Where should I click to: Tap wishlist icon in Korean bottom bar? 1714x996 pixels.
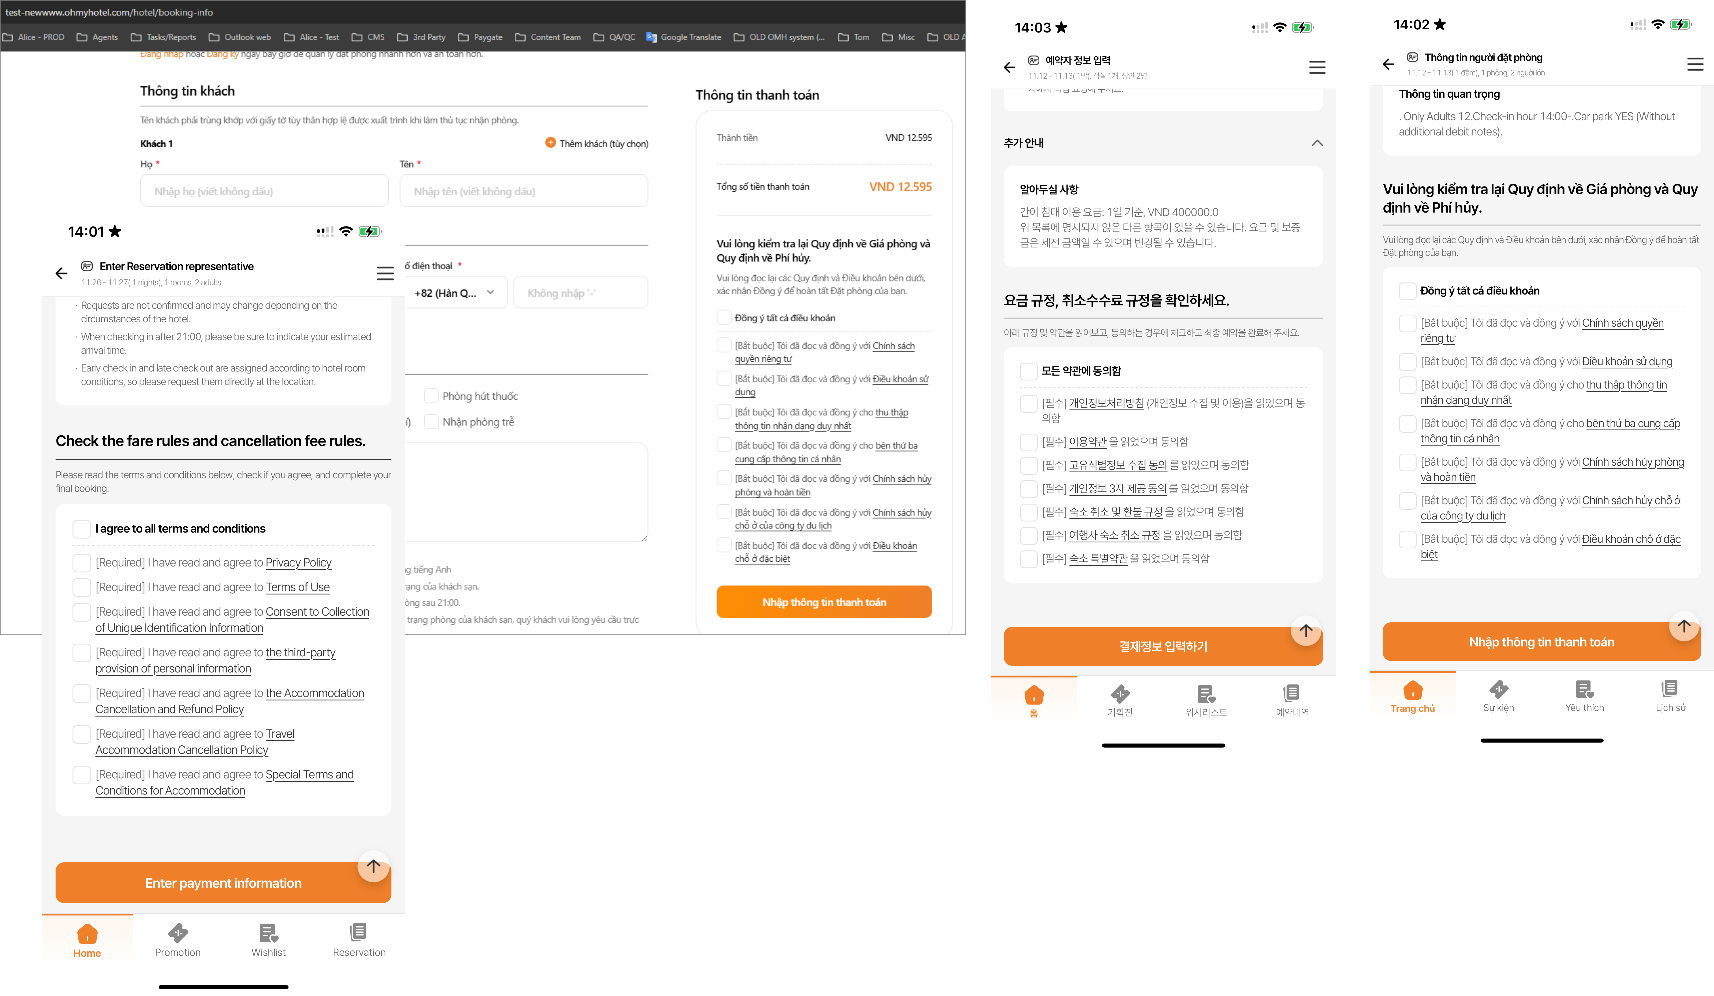[x=1206, y=694]
